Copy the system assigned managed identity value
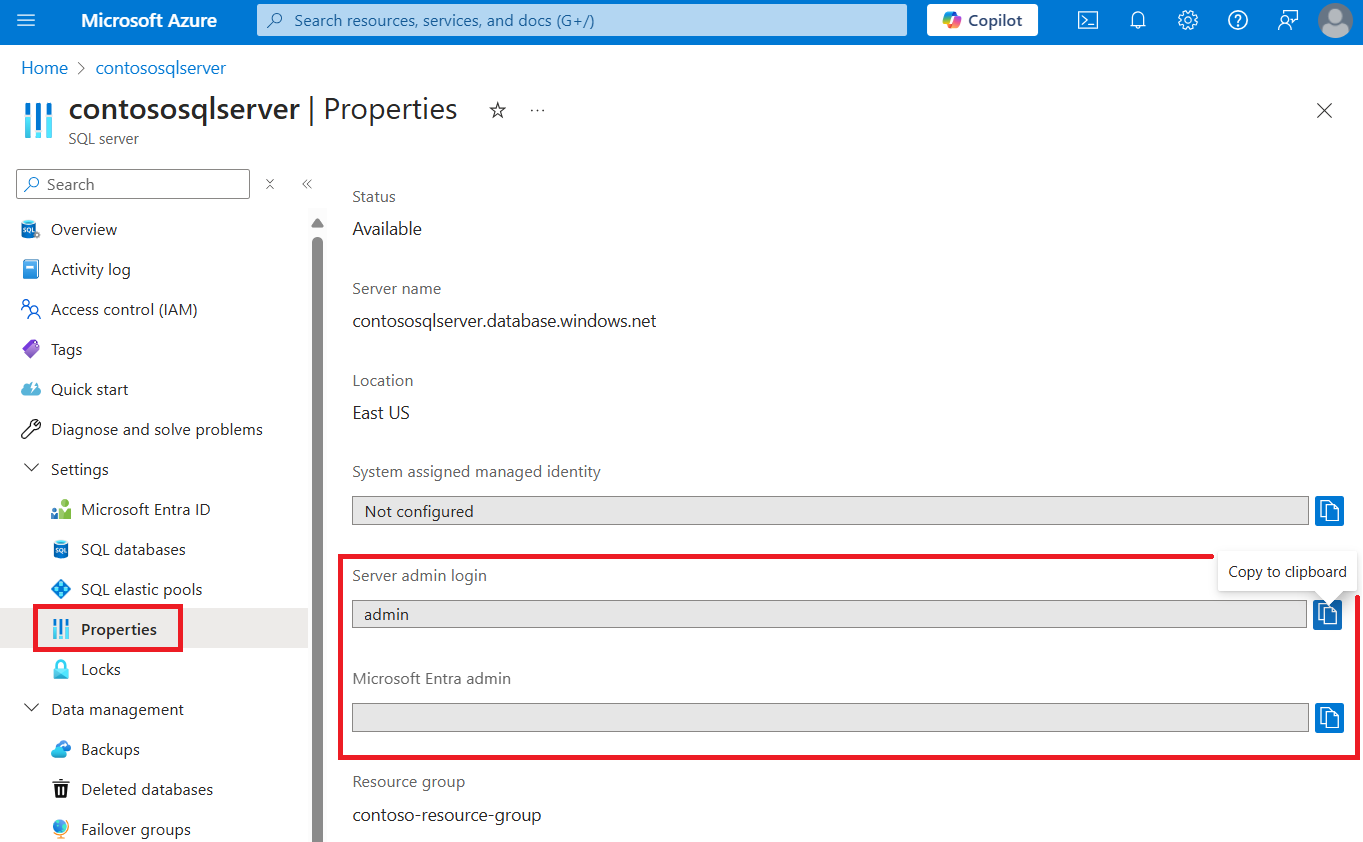Image resolution: width=1363 pixels, height=842 pixels. [1328, 510]
